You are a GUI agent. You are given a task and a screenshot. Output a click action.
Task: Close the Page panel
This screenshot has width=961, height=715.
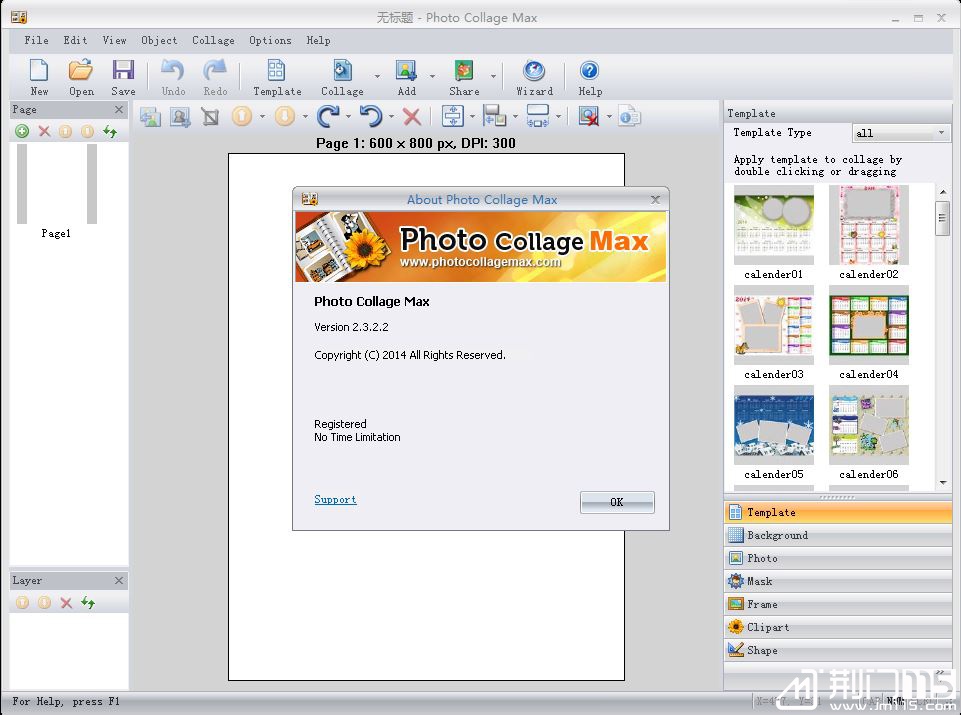click(x=119, y=110)
